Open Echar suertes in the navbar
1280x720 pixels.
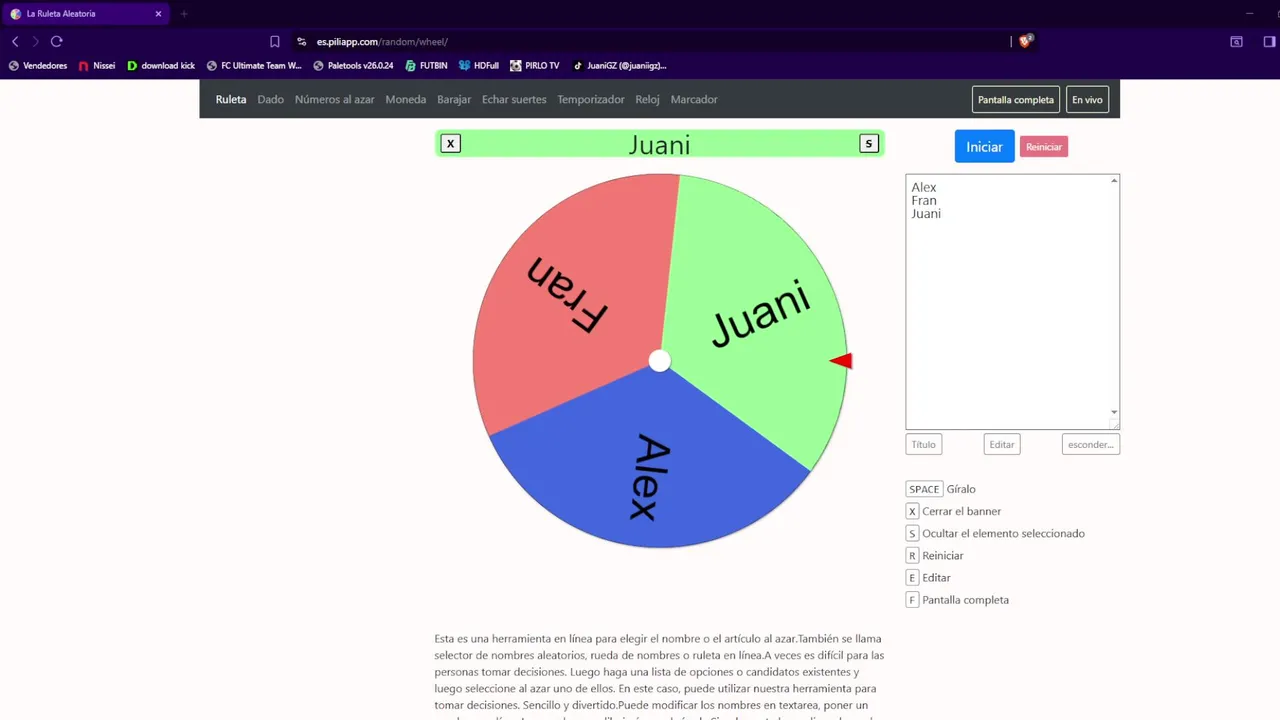[514, 99]
